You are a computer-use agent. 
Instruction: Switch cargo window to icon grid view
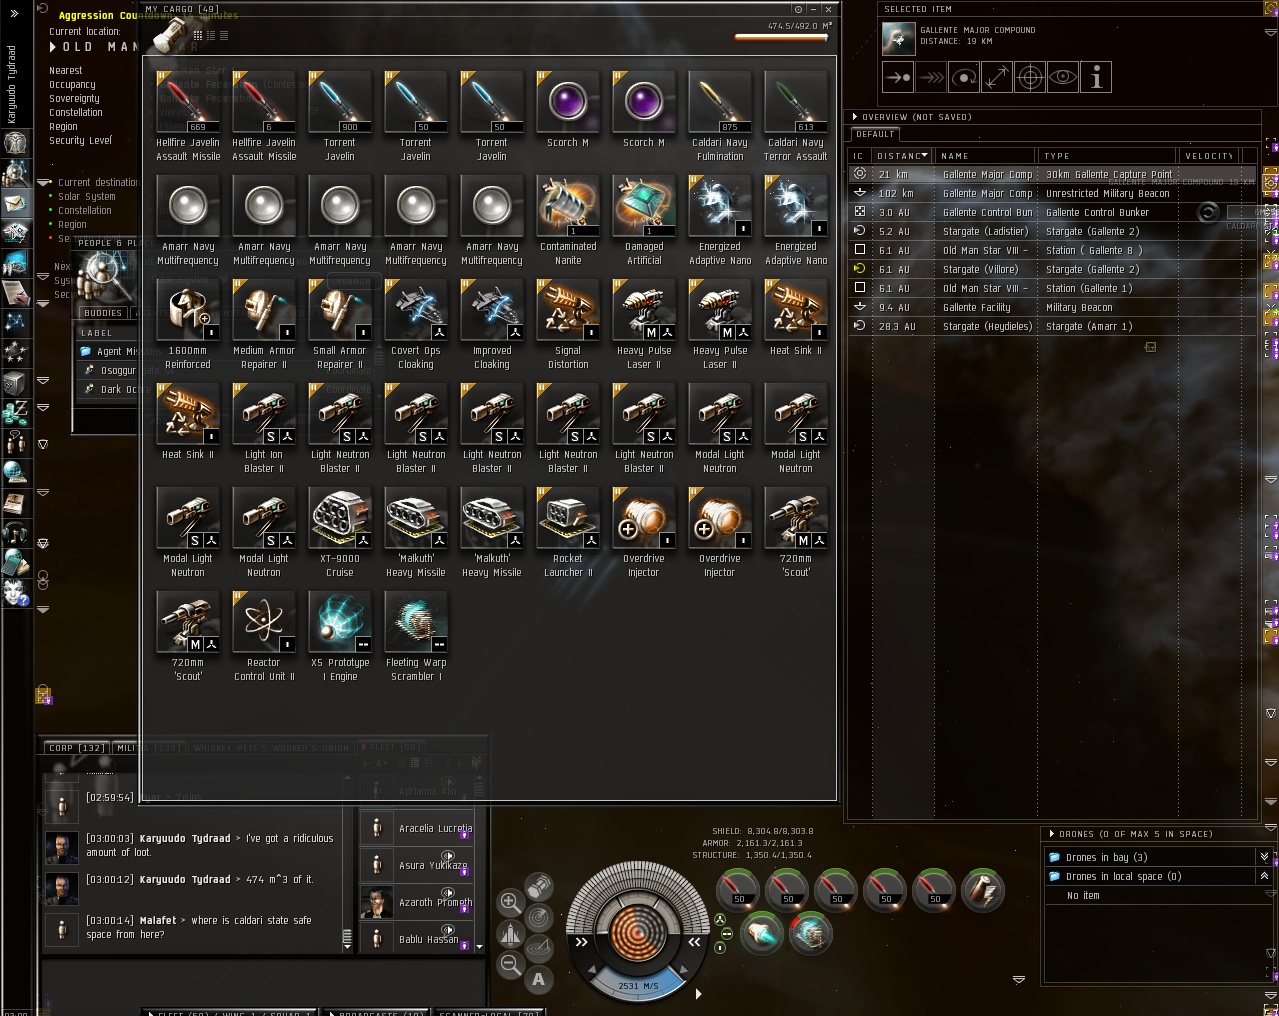(198, 35)
